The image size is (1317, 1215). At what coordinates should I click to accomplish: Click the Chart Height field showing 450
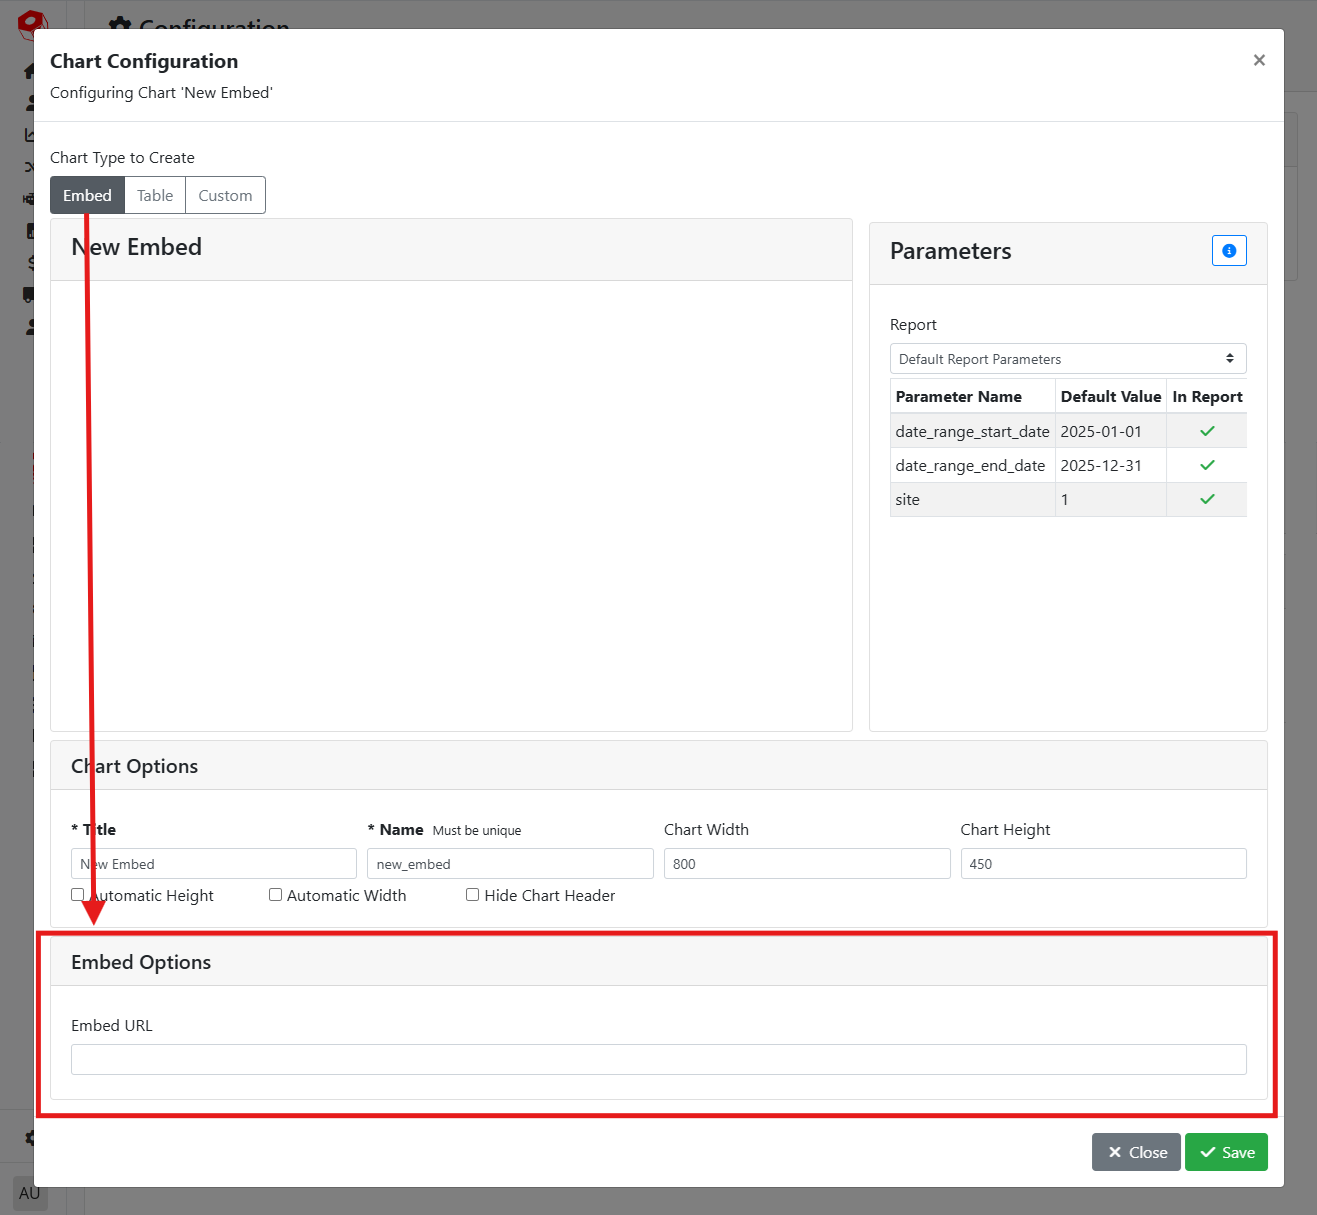1103,864
